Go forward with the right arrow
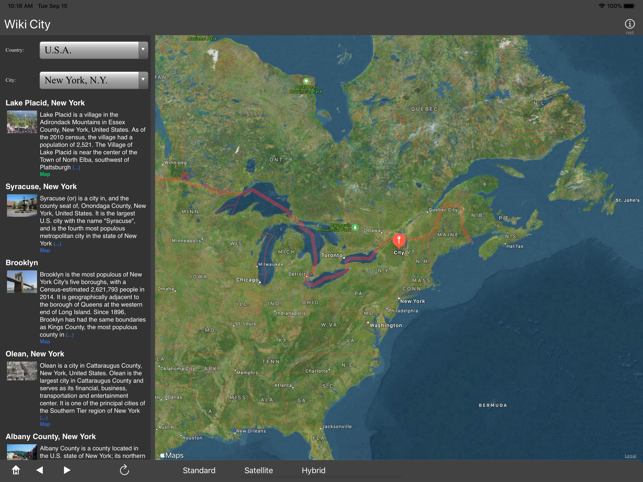This screenshot has width=643, height=482. coord(67,470)
